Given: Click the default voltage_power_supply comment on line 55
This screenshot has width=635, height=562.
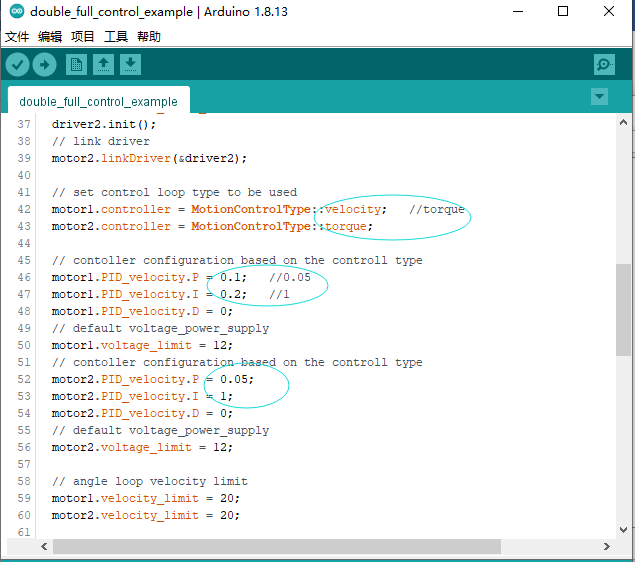Looking at the screenshot, I should (160, 430).
